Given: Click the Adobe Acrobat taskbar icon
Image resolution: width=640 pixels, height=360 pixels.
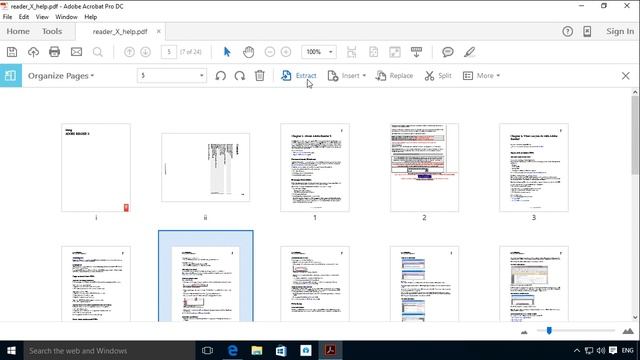Looking at the screenshot, I should (330, 350).
